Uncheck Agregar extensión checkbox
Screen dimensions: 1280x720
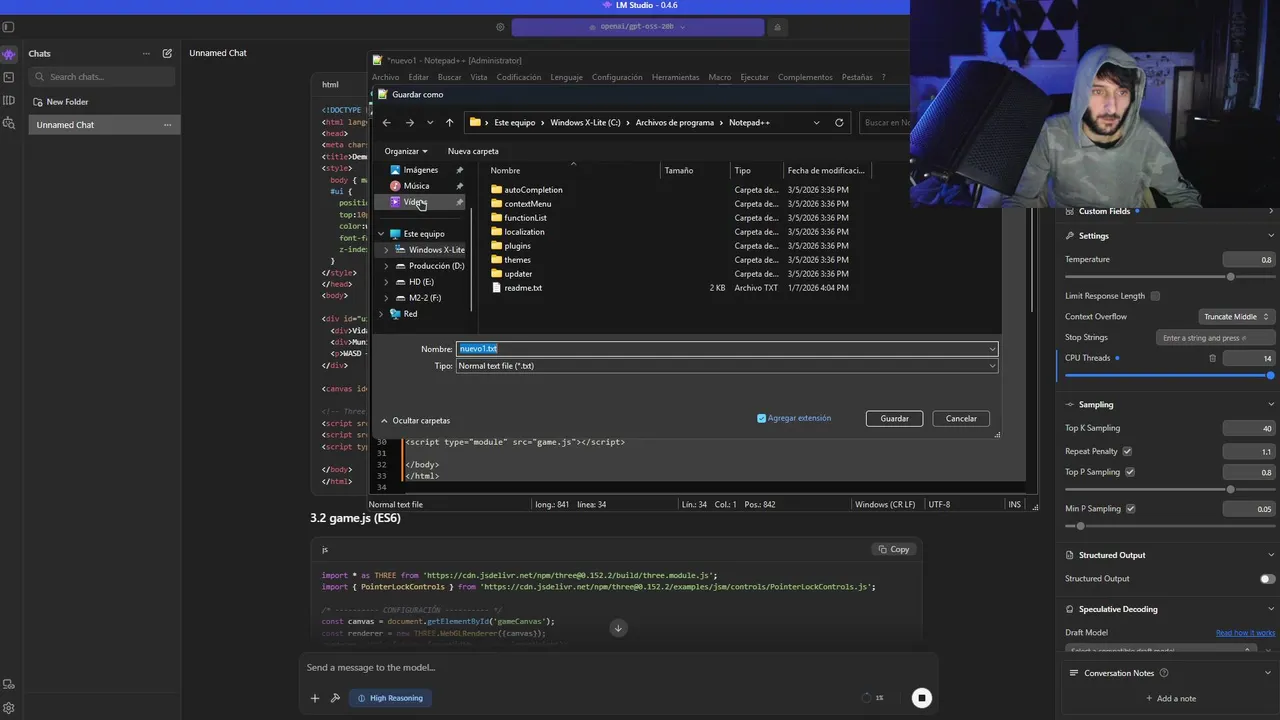point(762,418)
